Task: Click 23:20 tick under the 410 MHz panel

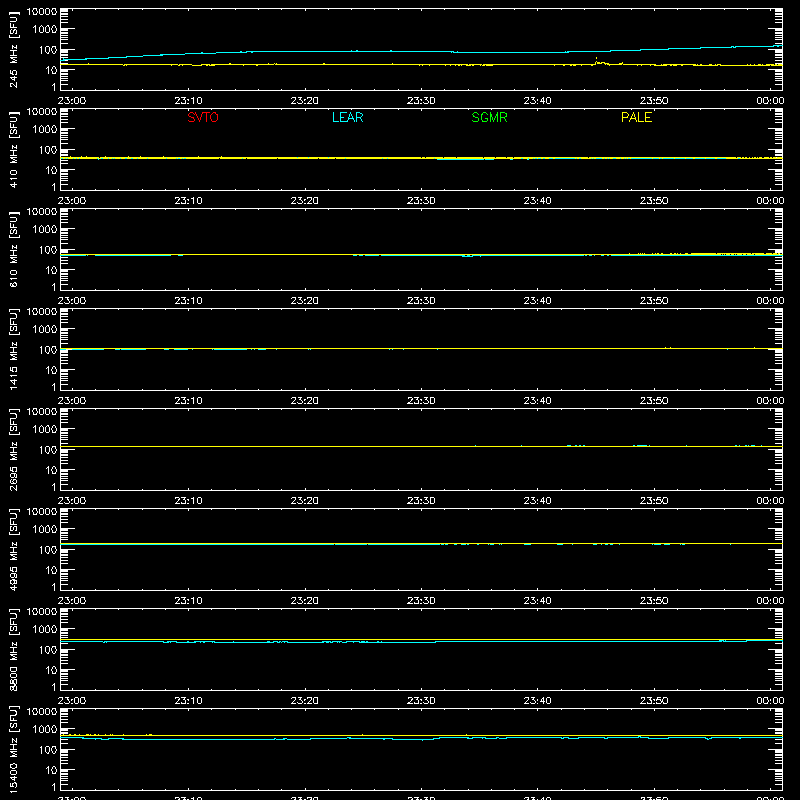Action: tap(305, 201)
